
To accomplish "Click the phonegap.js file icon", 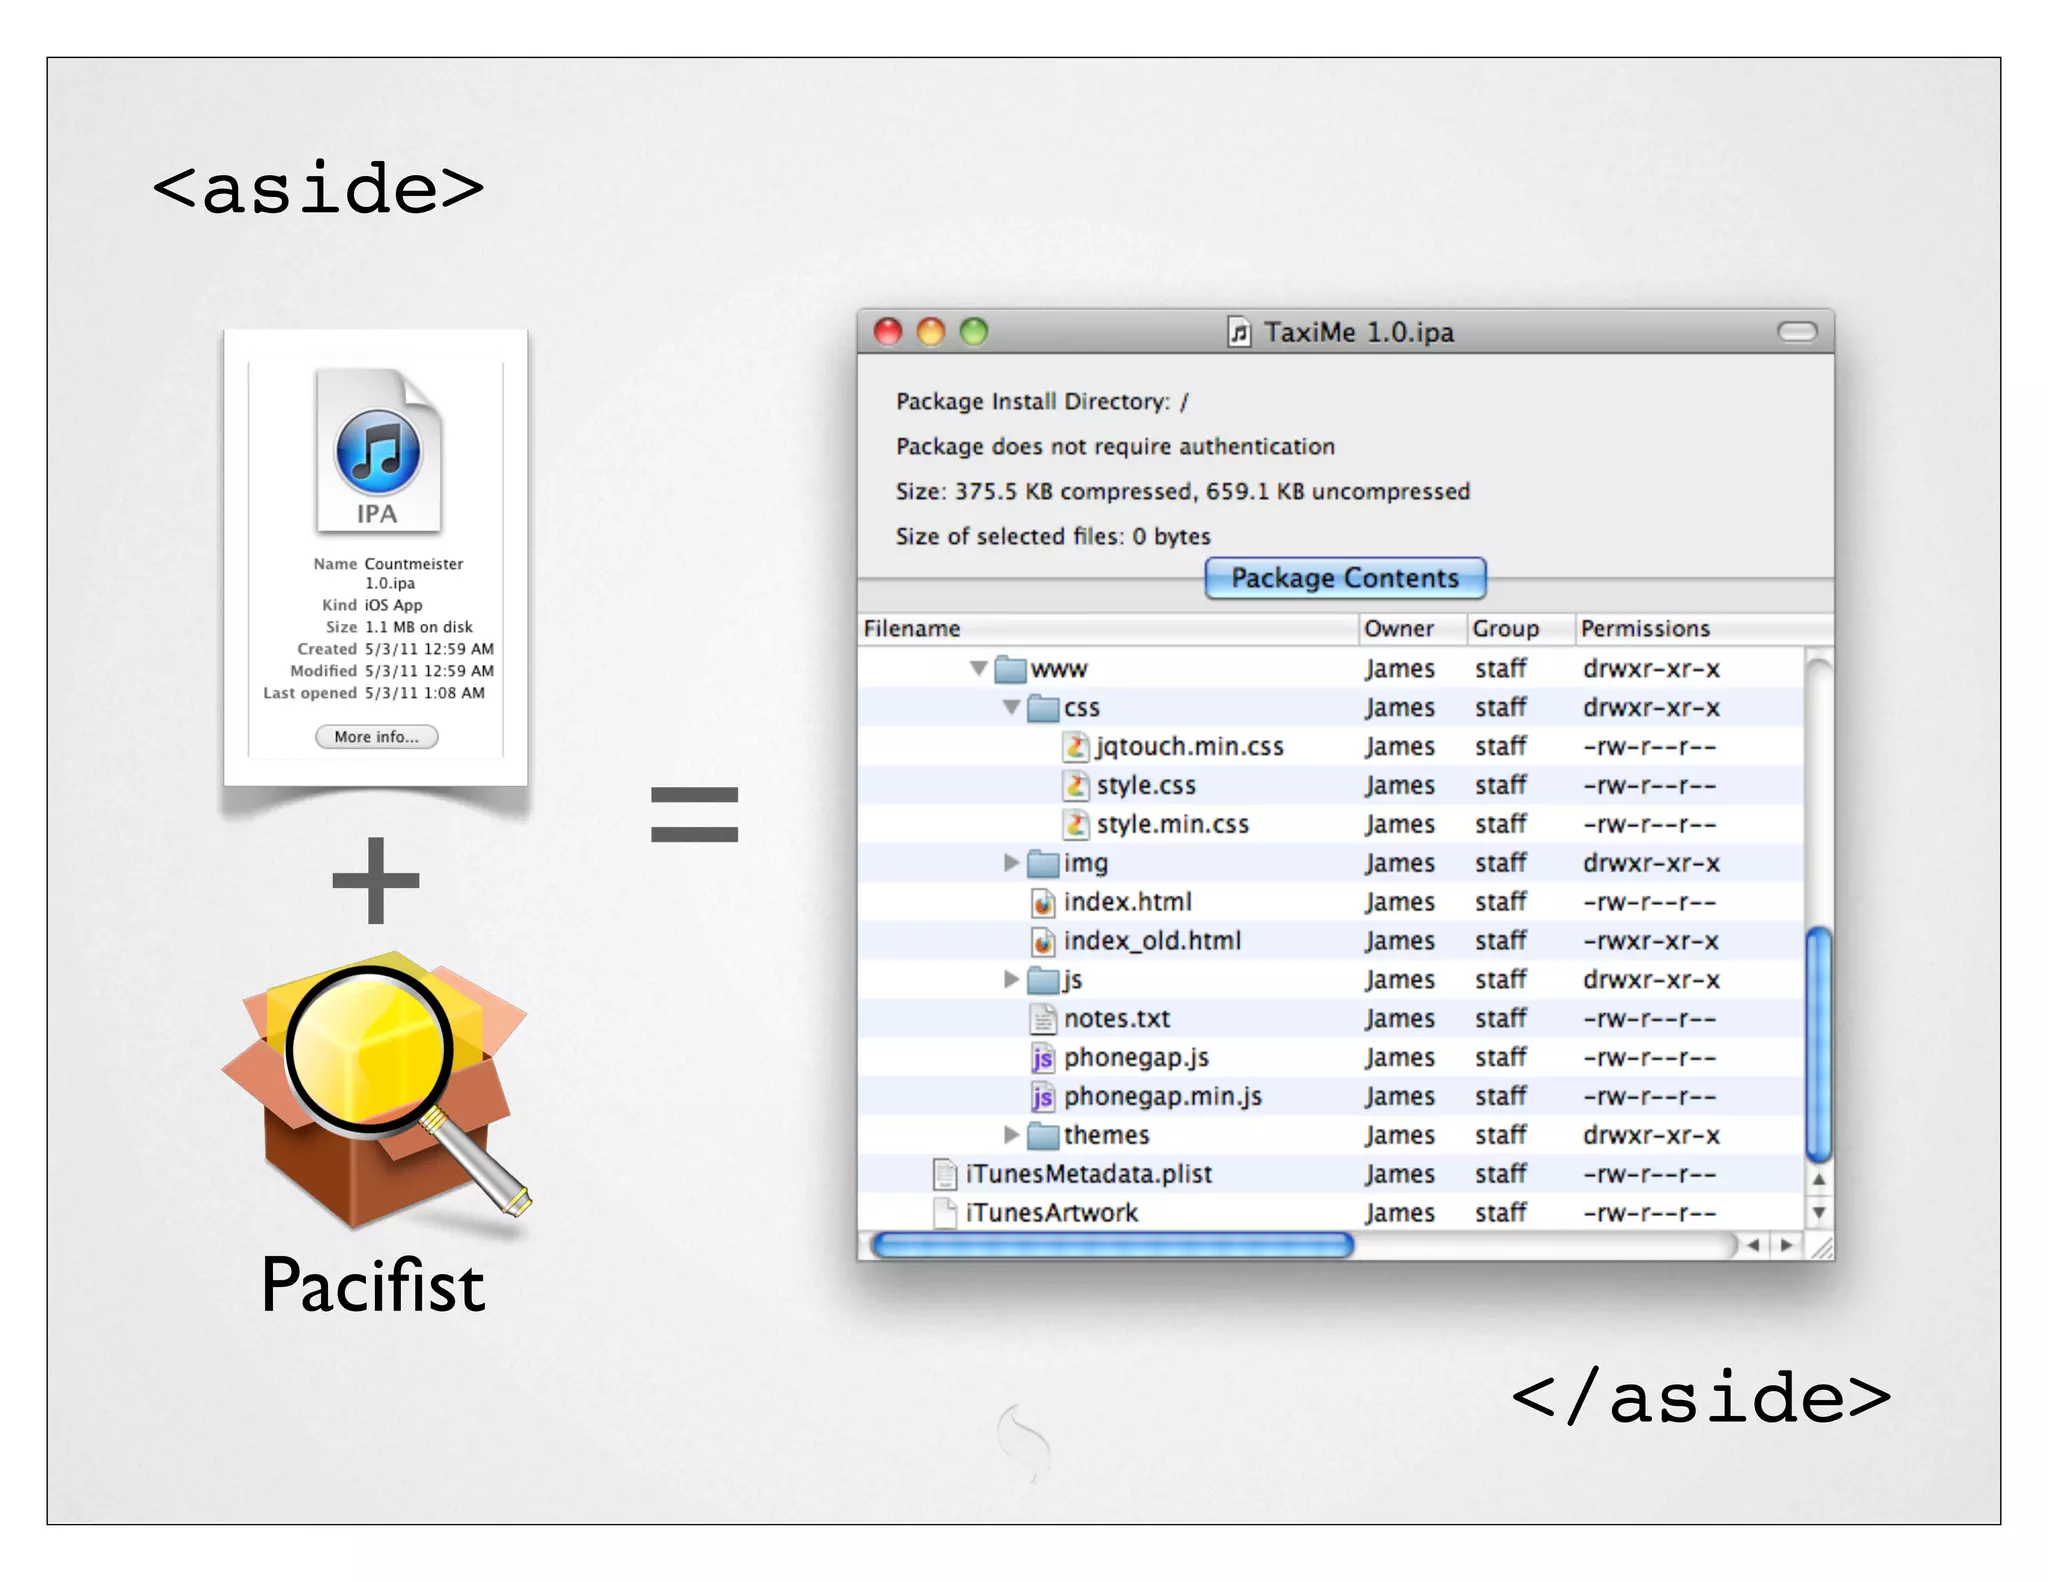I will coord(1043,1058).
